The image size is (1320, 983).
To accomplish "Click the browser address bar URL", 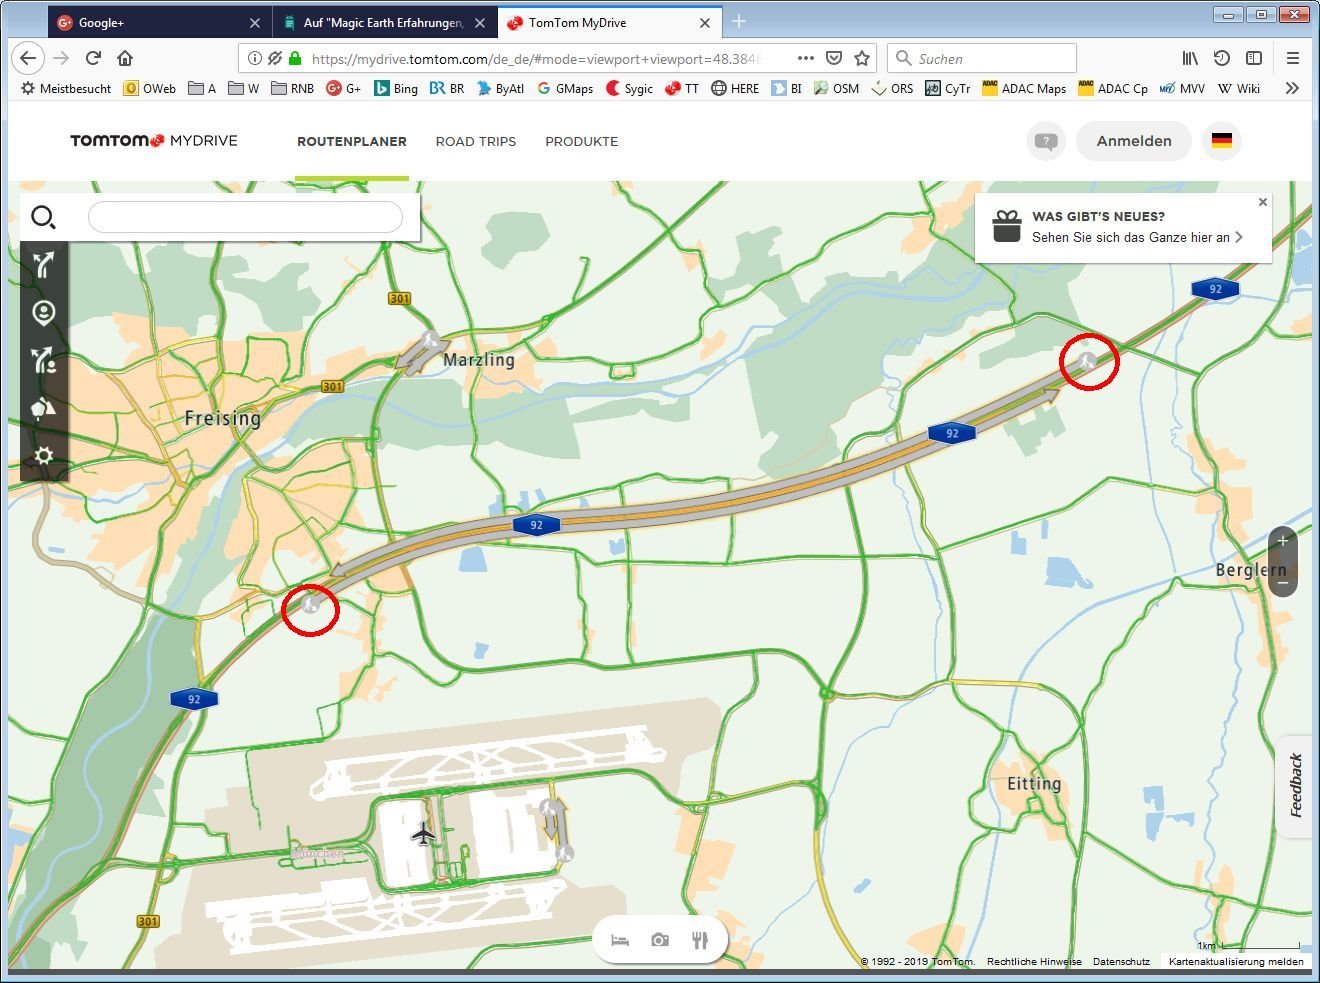I will tap(536, 58).
